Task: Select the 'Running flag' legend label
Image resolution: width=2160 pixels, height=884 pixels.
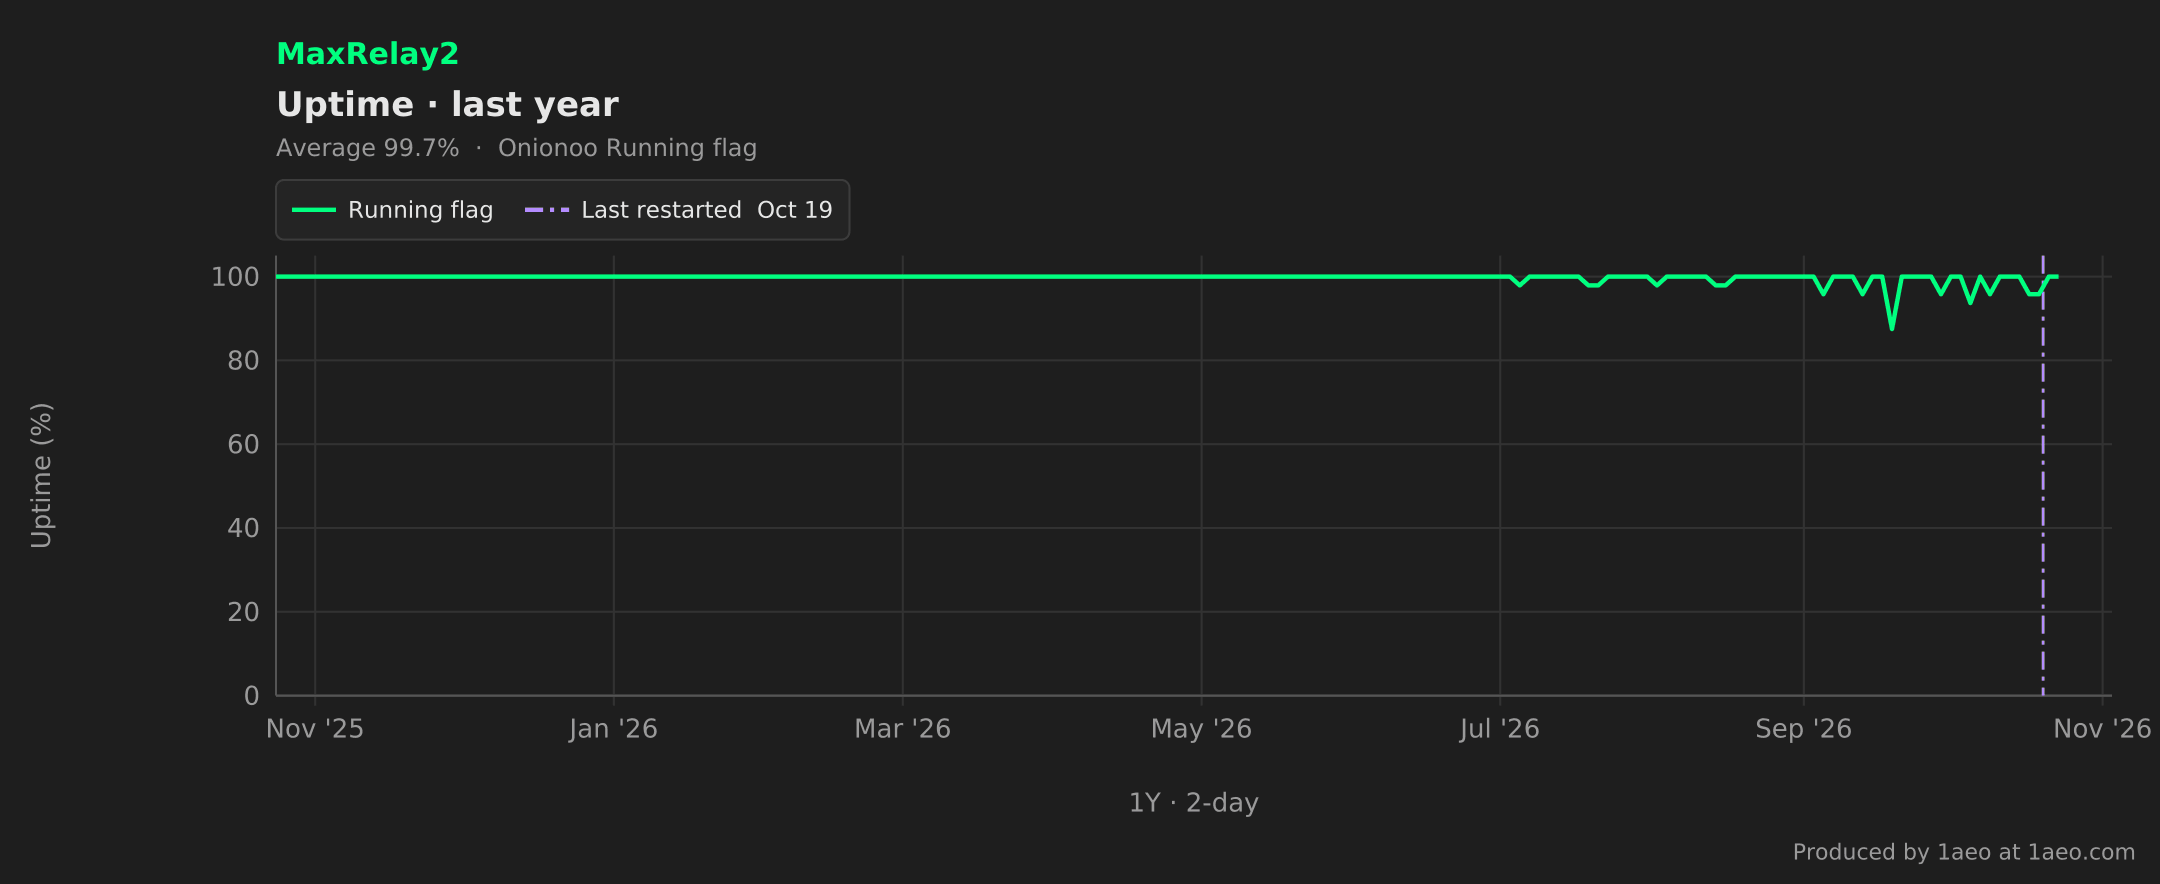Action: coord(420,210)
